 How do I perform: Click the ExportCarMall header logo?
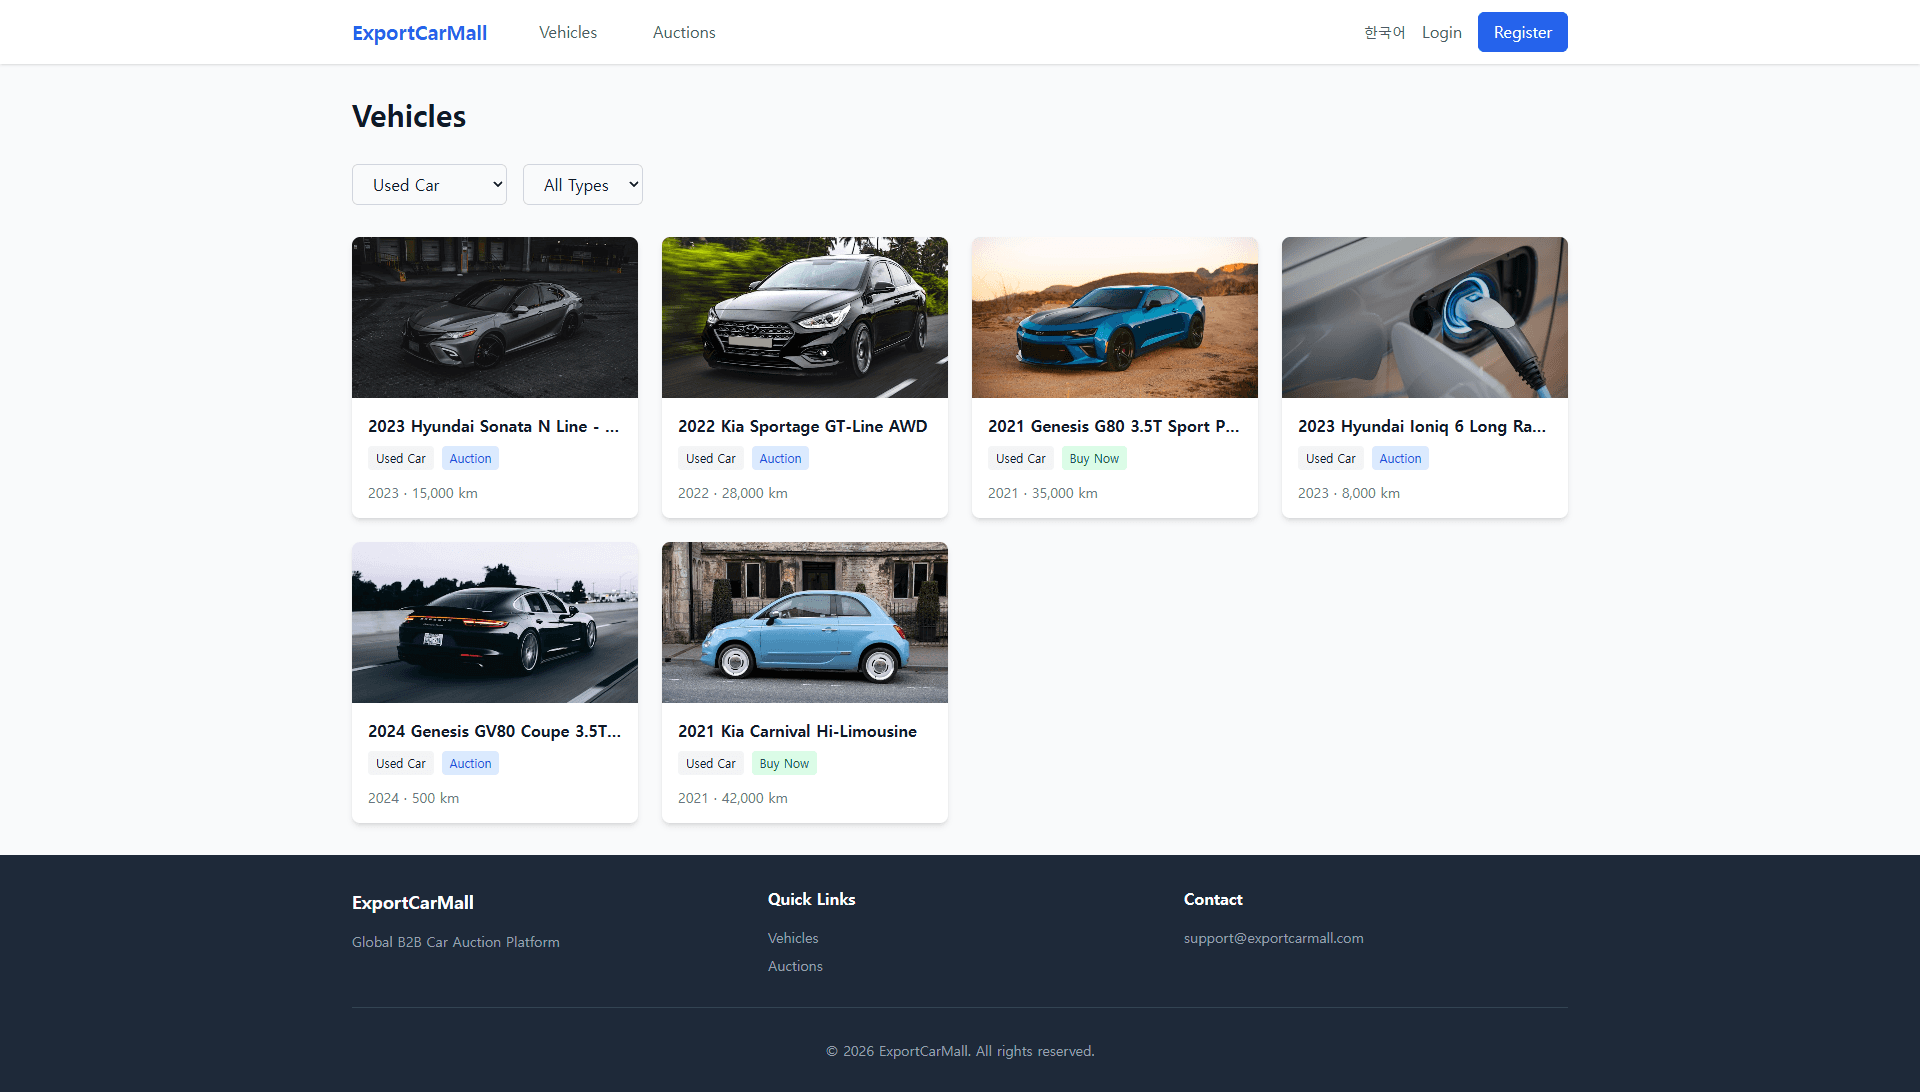pos(419,33)
